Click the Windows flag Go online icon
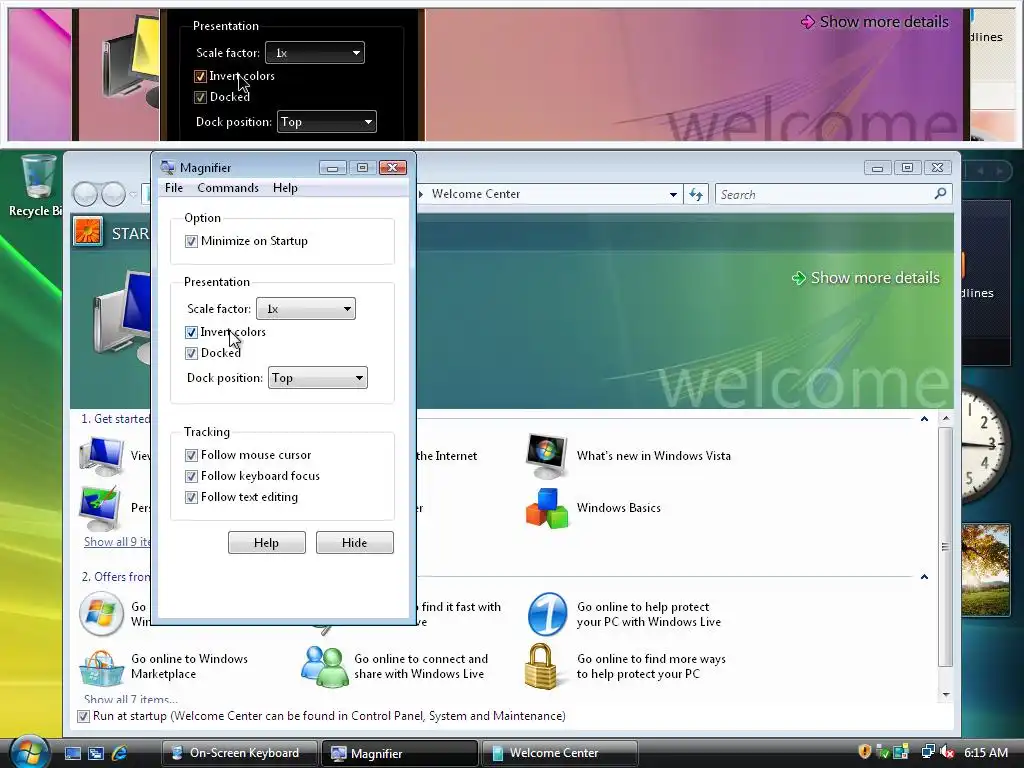Viewport: 1024px width, 768px height. coord(101,614)
